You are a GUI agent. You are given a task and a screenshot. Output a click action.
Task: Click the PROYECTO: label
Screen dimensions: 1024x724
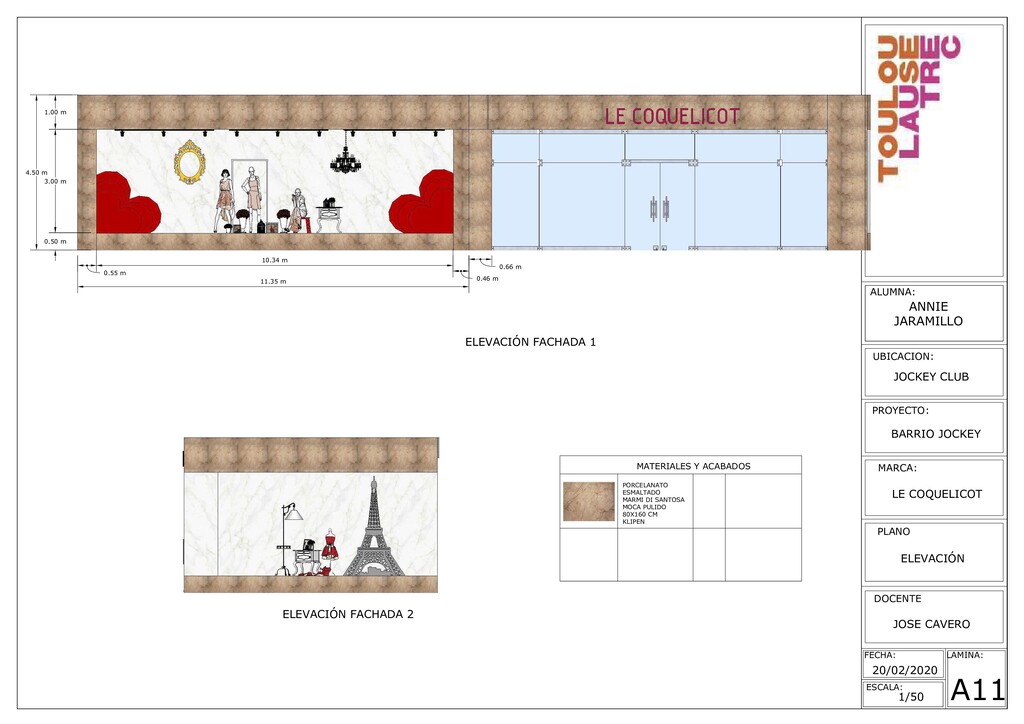click(901, 411)
